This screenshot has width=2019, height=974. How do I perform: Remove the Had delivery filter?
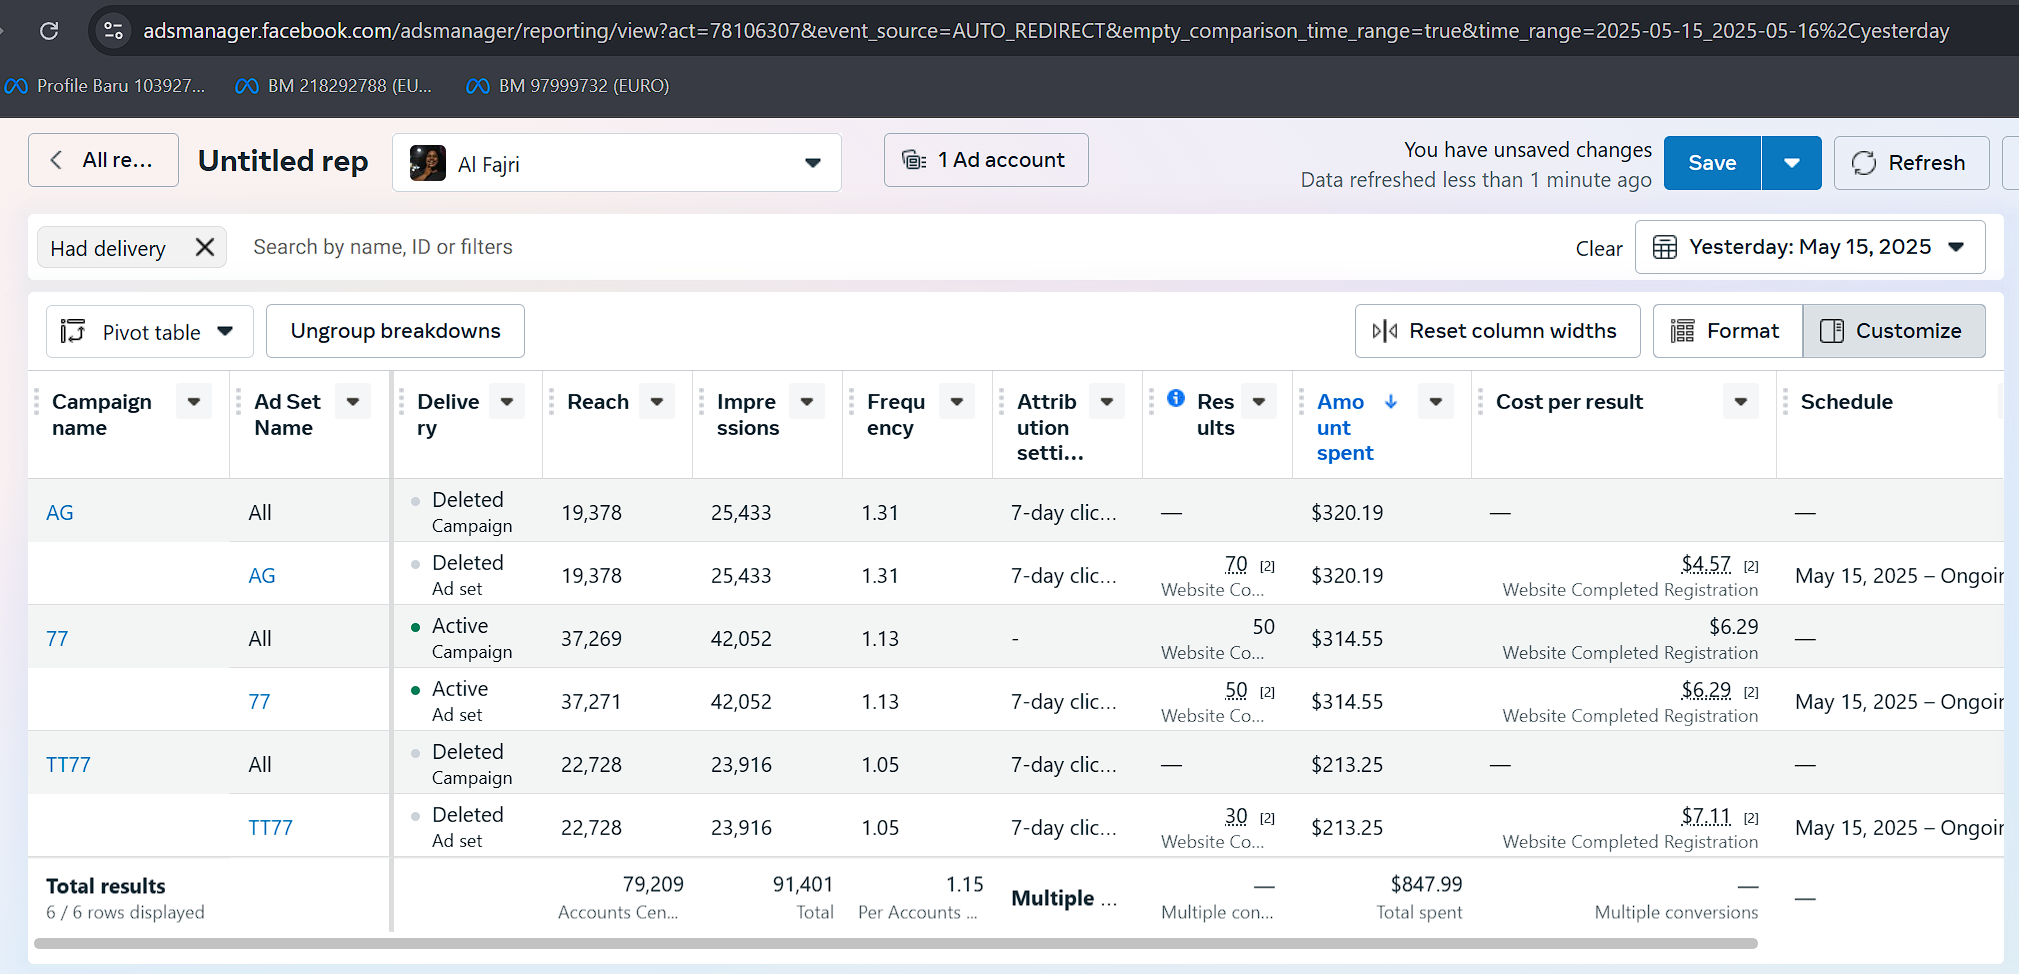pyautogui.click(x=205, y=247)
